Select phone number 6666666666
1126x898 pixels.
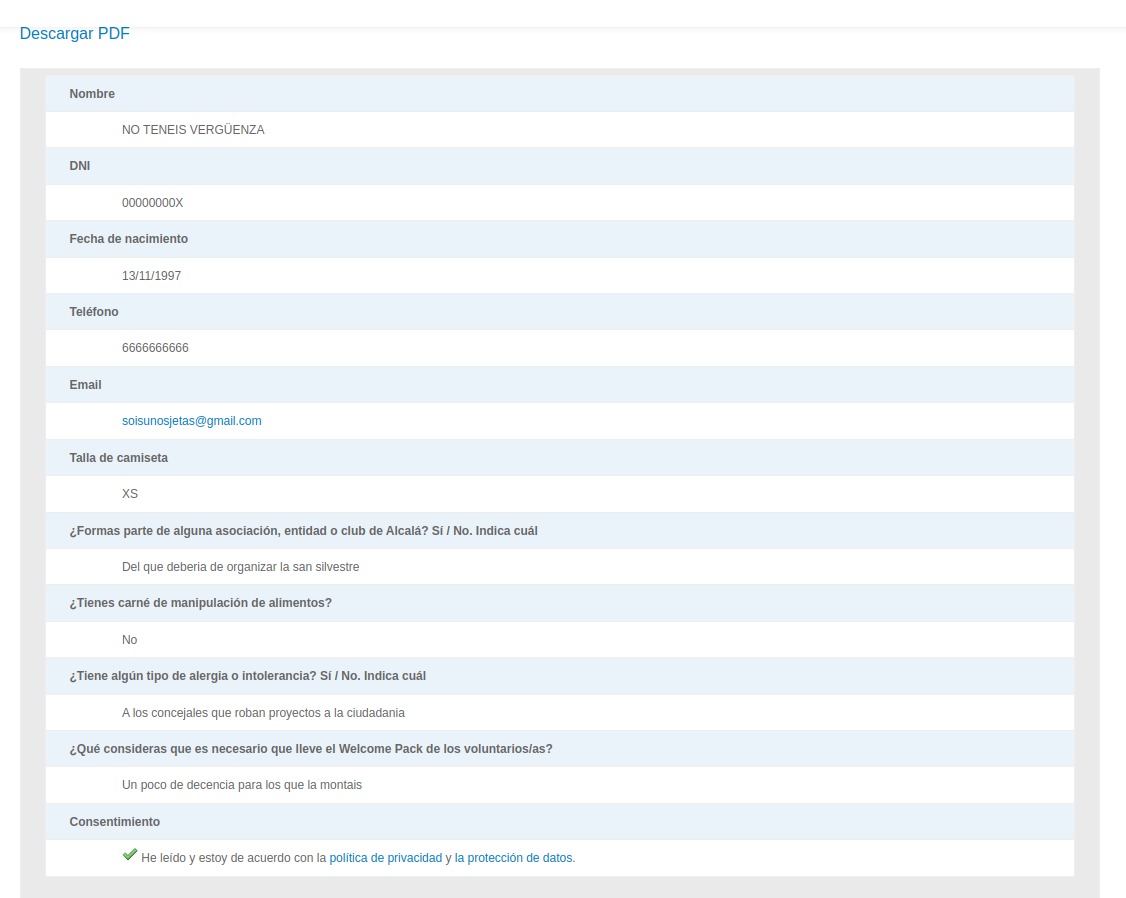[x=155, y=348]
